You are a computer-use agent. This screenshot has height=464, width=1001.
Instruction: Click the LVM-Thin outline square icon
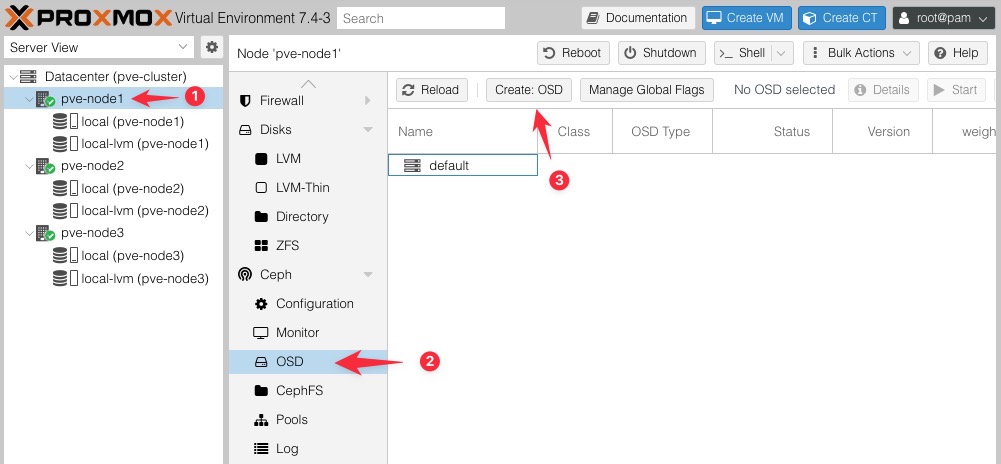261,188
